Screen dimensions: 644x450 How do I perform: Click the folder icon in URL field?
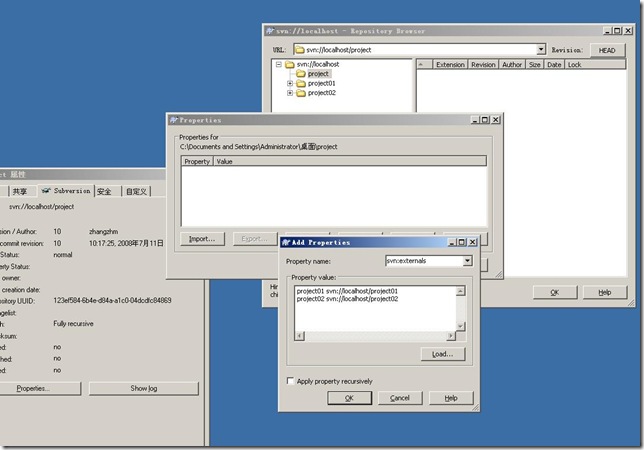[299, 49]
